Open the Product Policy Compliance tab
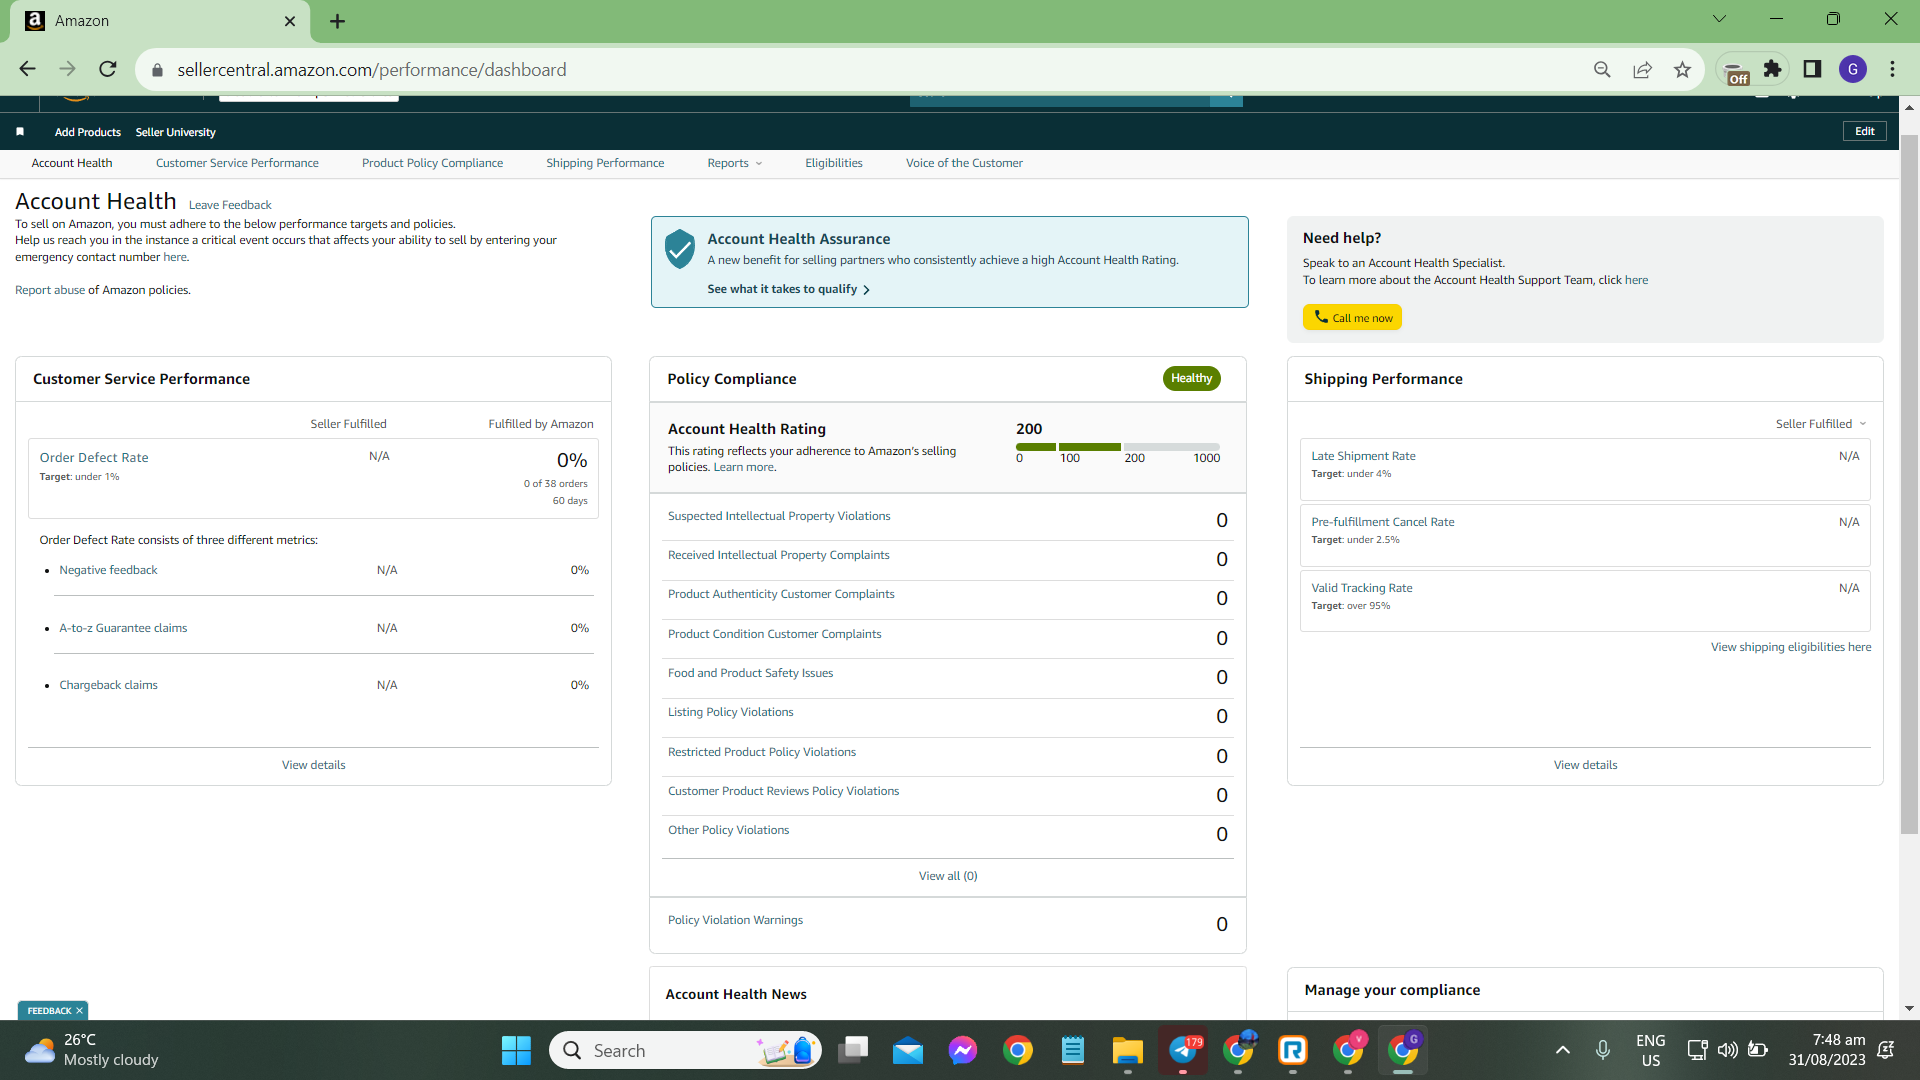The width and height of the screenshot is (1920, 1080). 432,163
